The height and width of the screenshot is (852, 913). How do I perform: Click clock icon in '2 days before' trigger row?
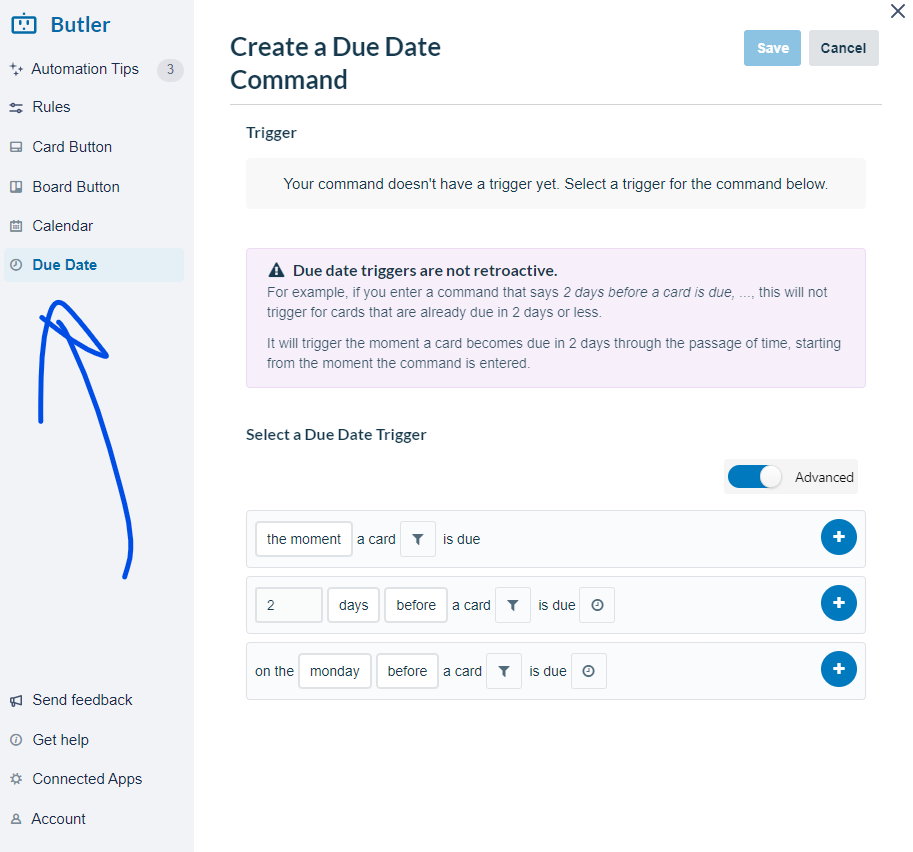coord(597,605)
